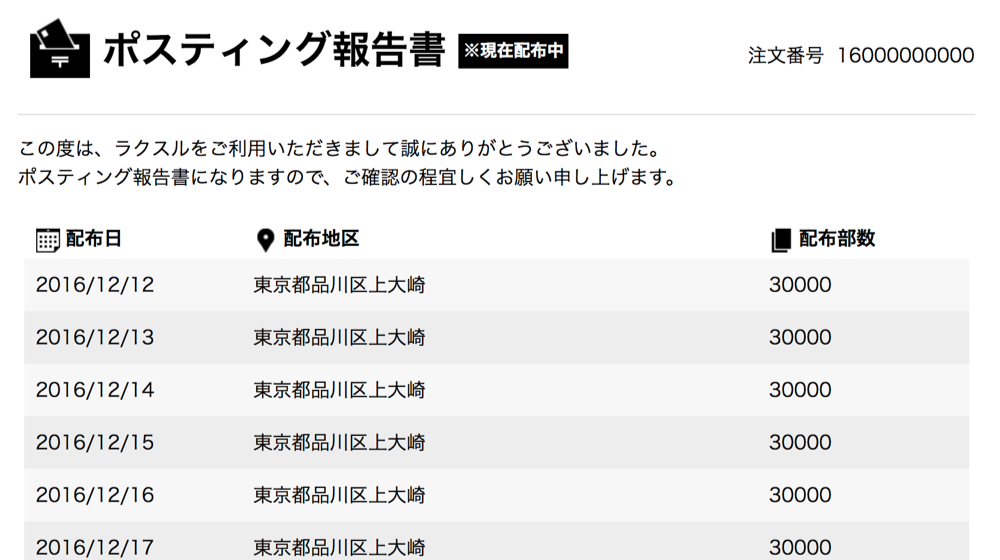Screen dimensions: 1000x560
Task: Click the calendar icon beside 配布日
Action: click(x=48, y=240)
